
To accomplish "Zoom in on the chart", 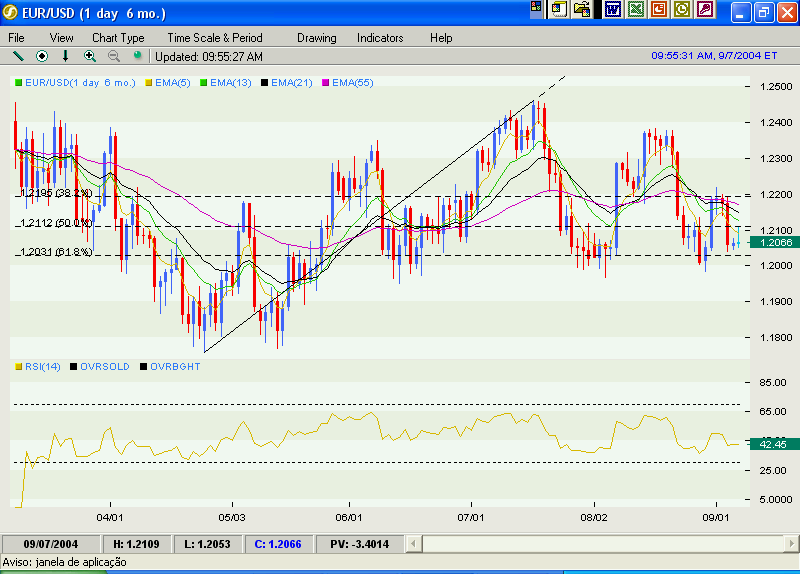I will [90, 57].
